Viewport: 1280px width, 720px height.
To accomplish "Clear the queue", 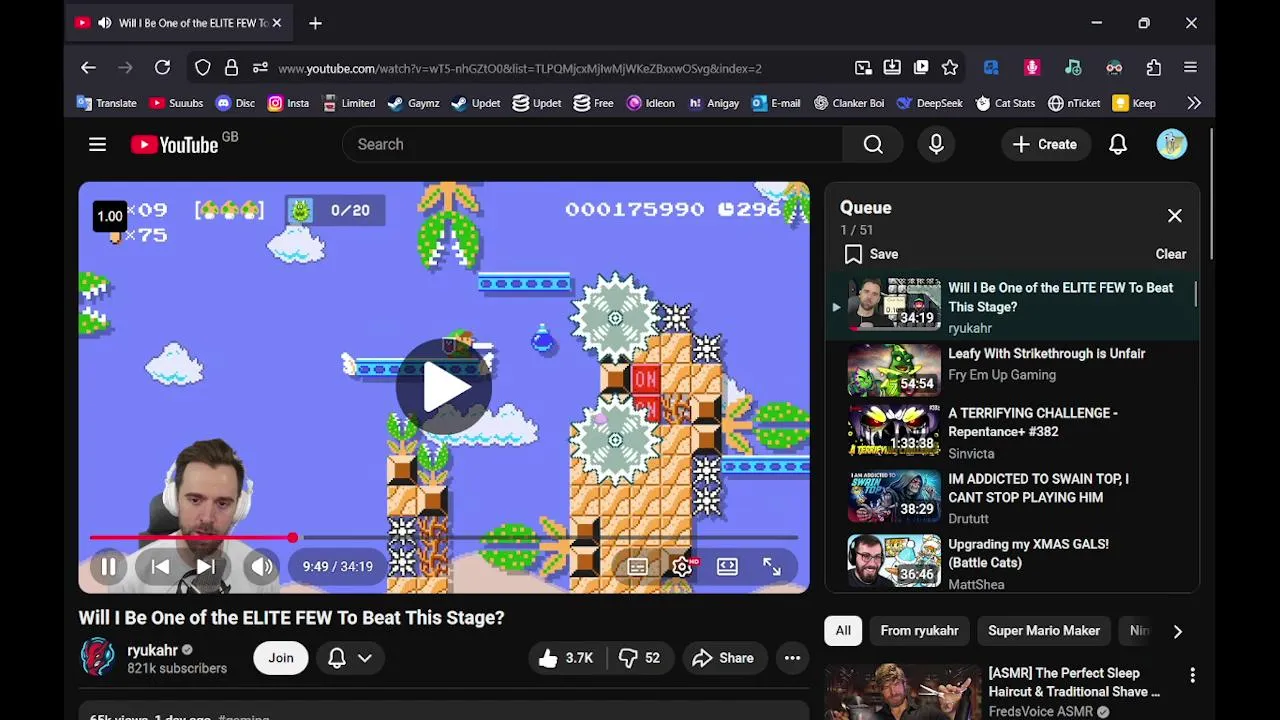I will pyautogui.click(x=1171, y=254).
